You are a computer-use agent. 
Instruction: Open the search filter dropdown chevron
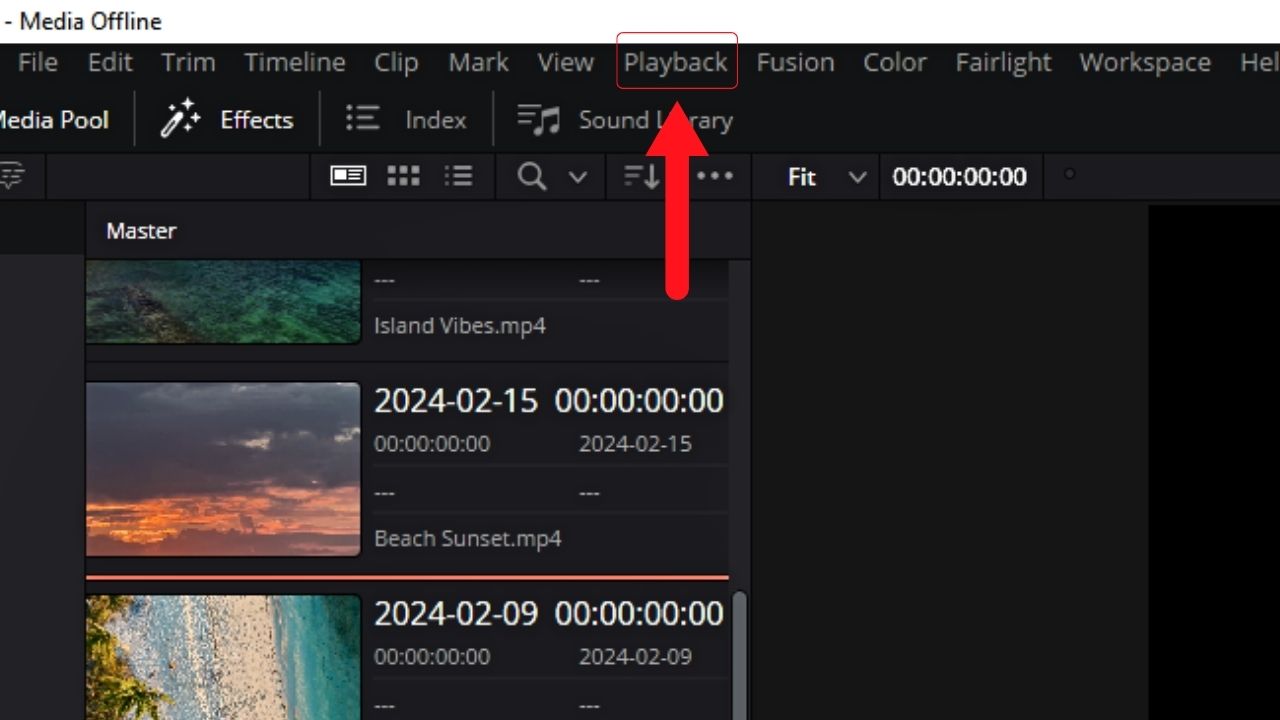[x=577, y=176]
